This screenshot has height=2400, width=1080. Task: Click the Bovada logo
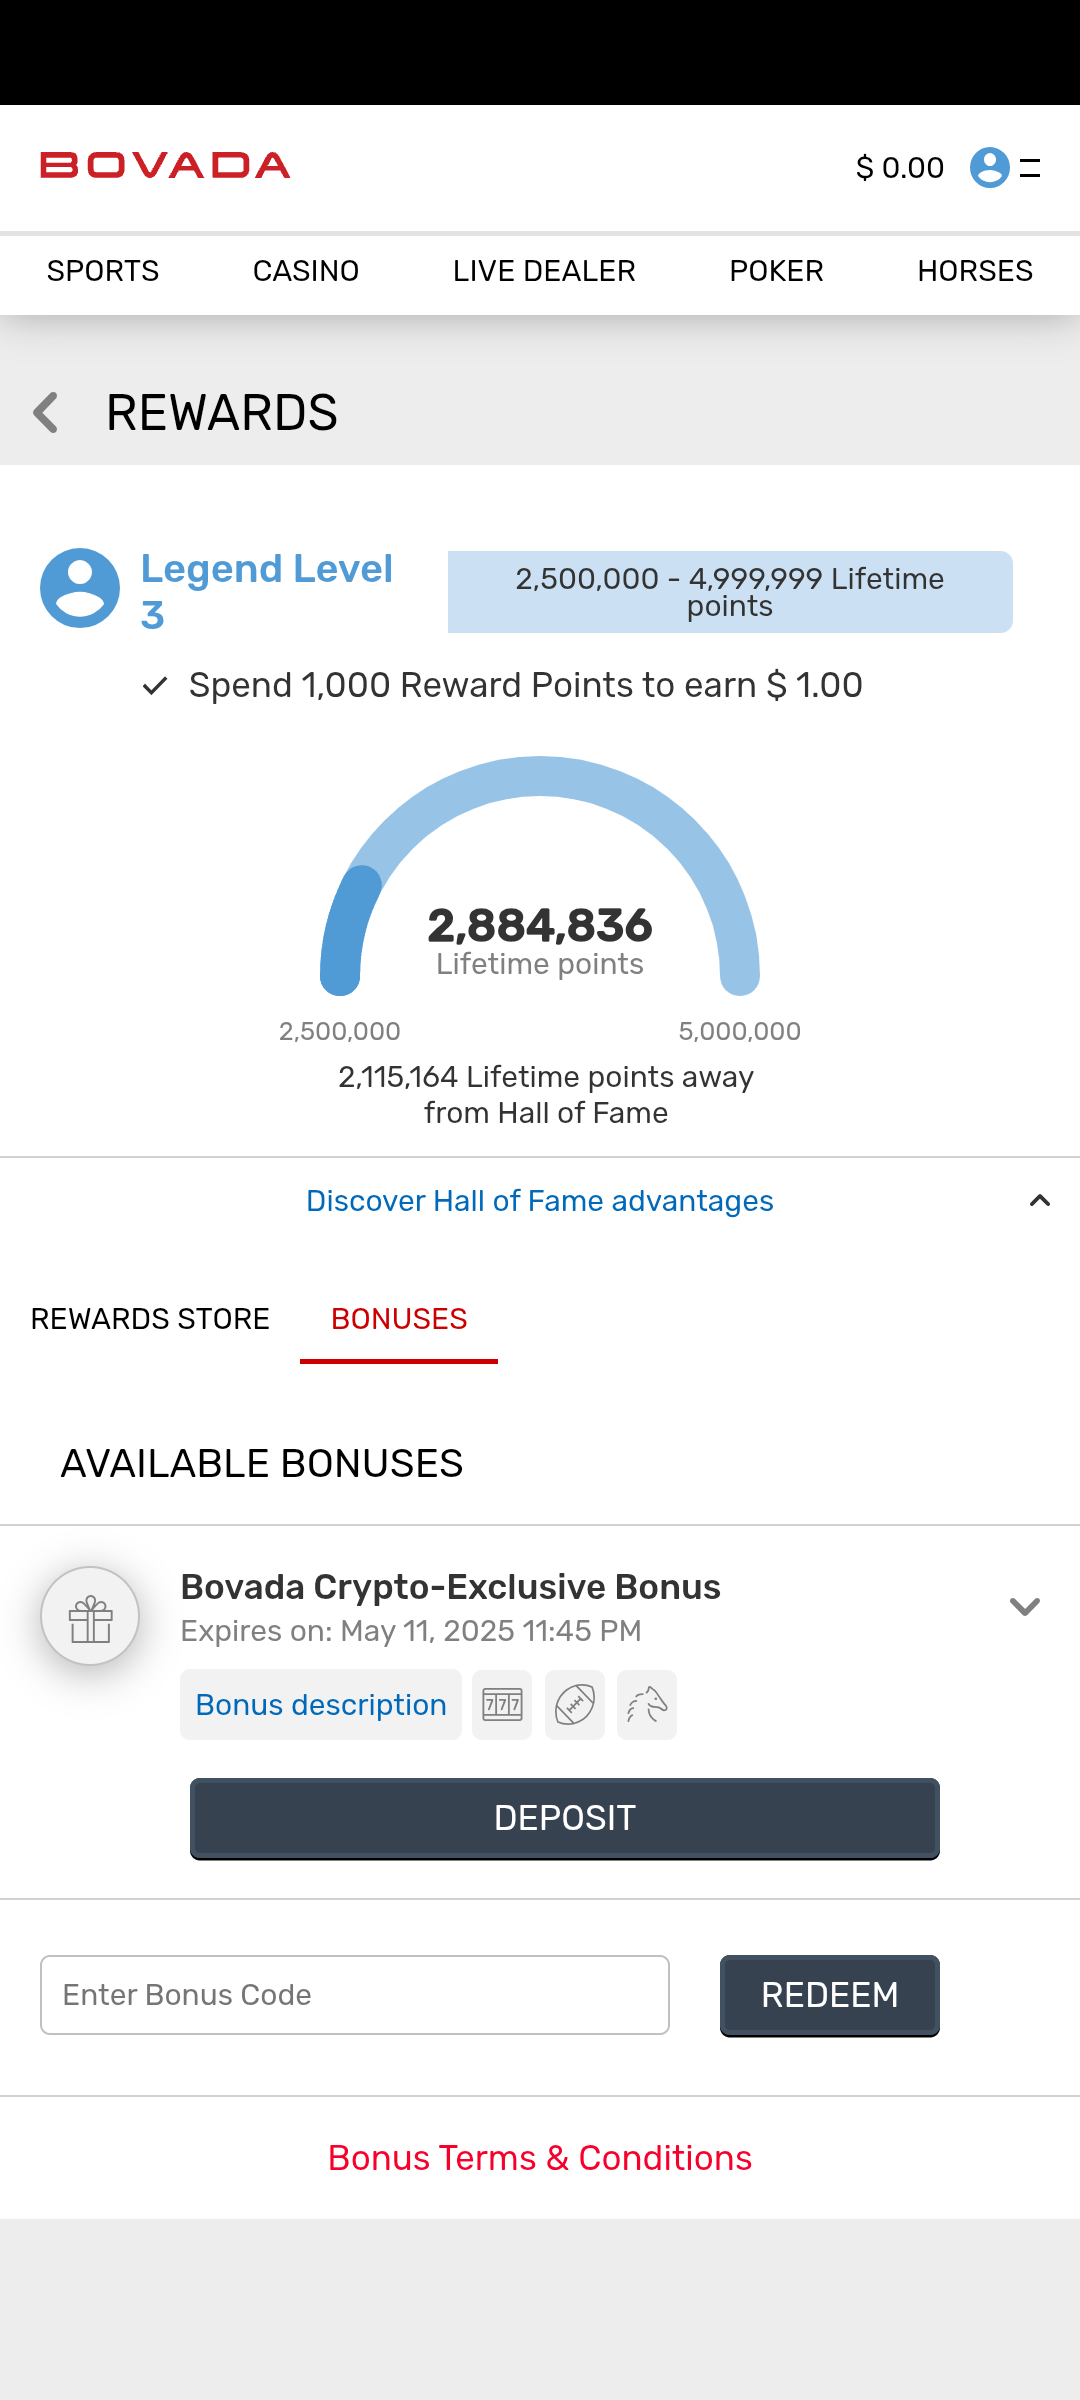pyautogui.click(x=165, y=166)
